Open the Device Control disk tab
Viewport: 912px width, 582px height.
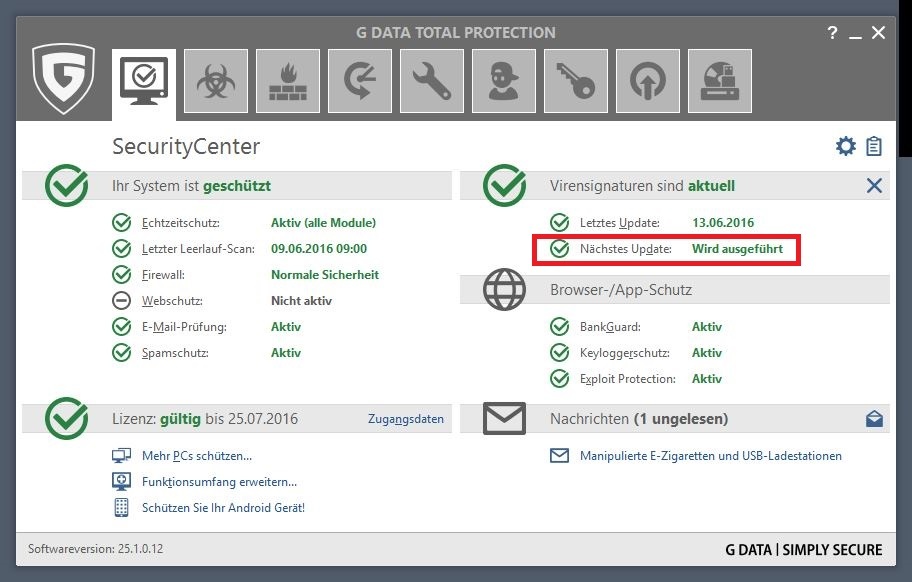pos(720,81)
